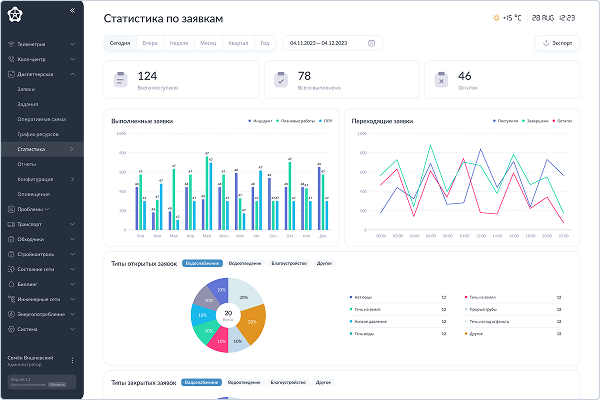Select the Вчера period tab
Viewport: 600px width, 400px height.
point(150,43)
